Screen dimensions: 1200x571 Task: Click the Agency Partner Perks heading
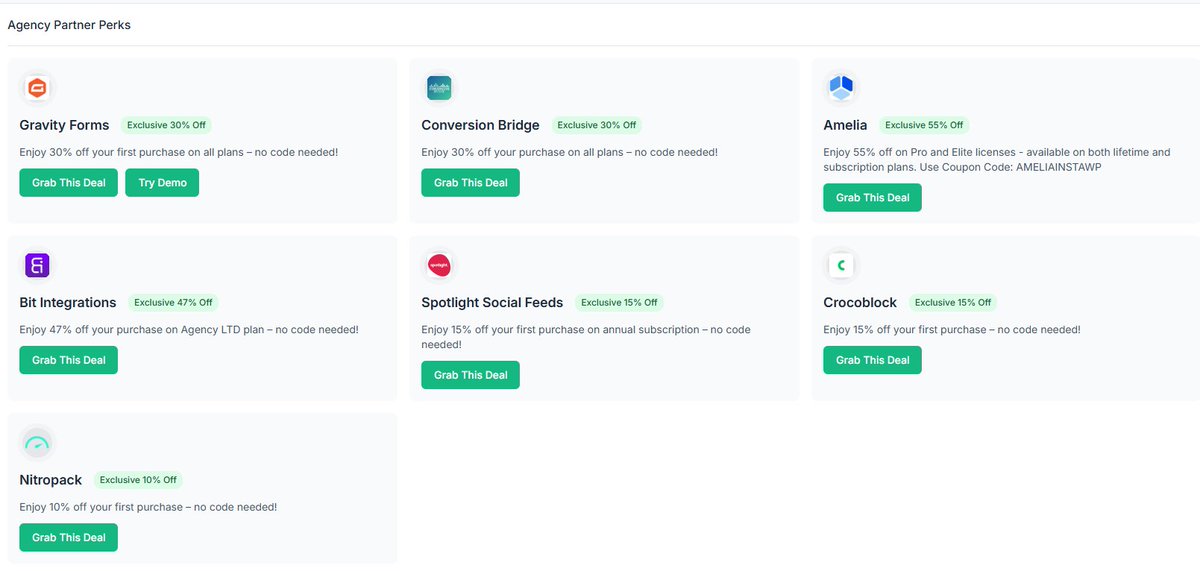[69, 25]
